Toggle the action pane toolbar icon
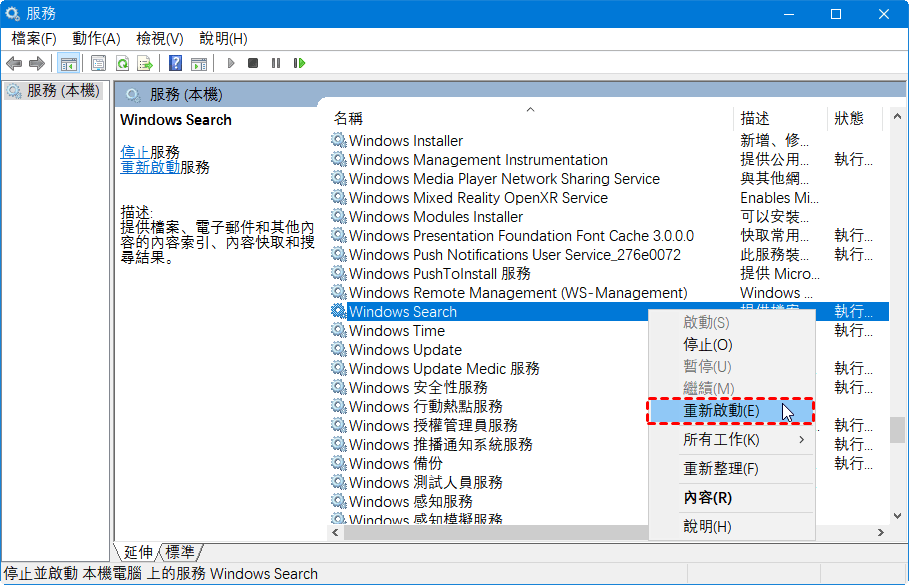Screen dimensions: 909x585 pyautogui.click(x=199, y=63)
